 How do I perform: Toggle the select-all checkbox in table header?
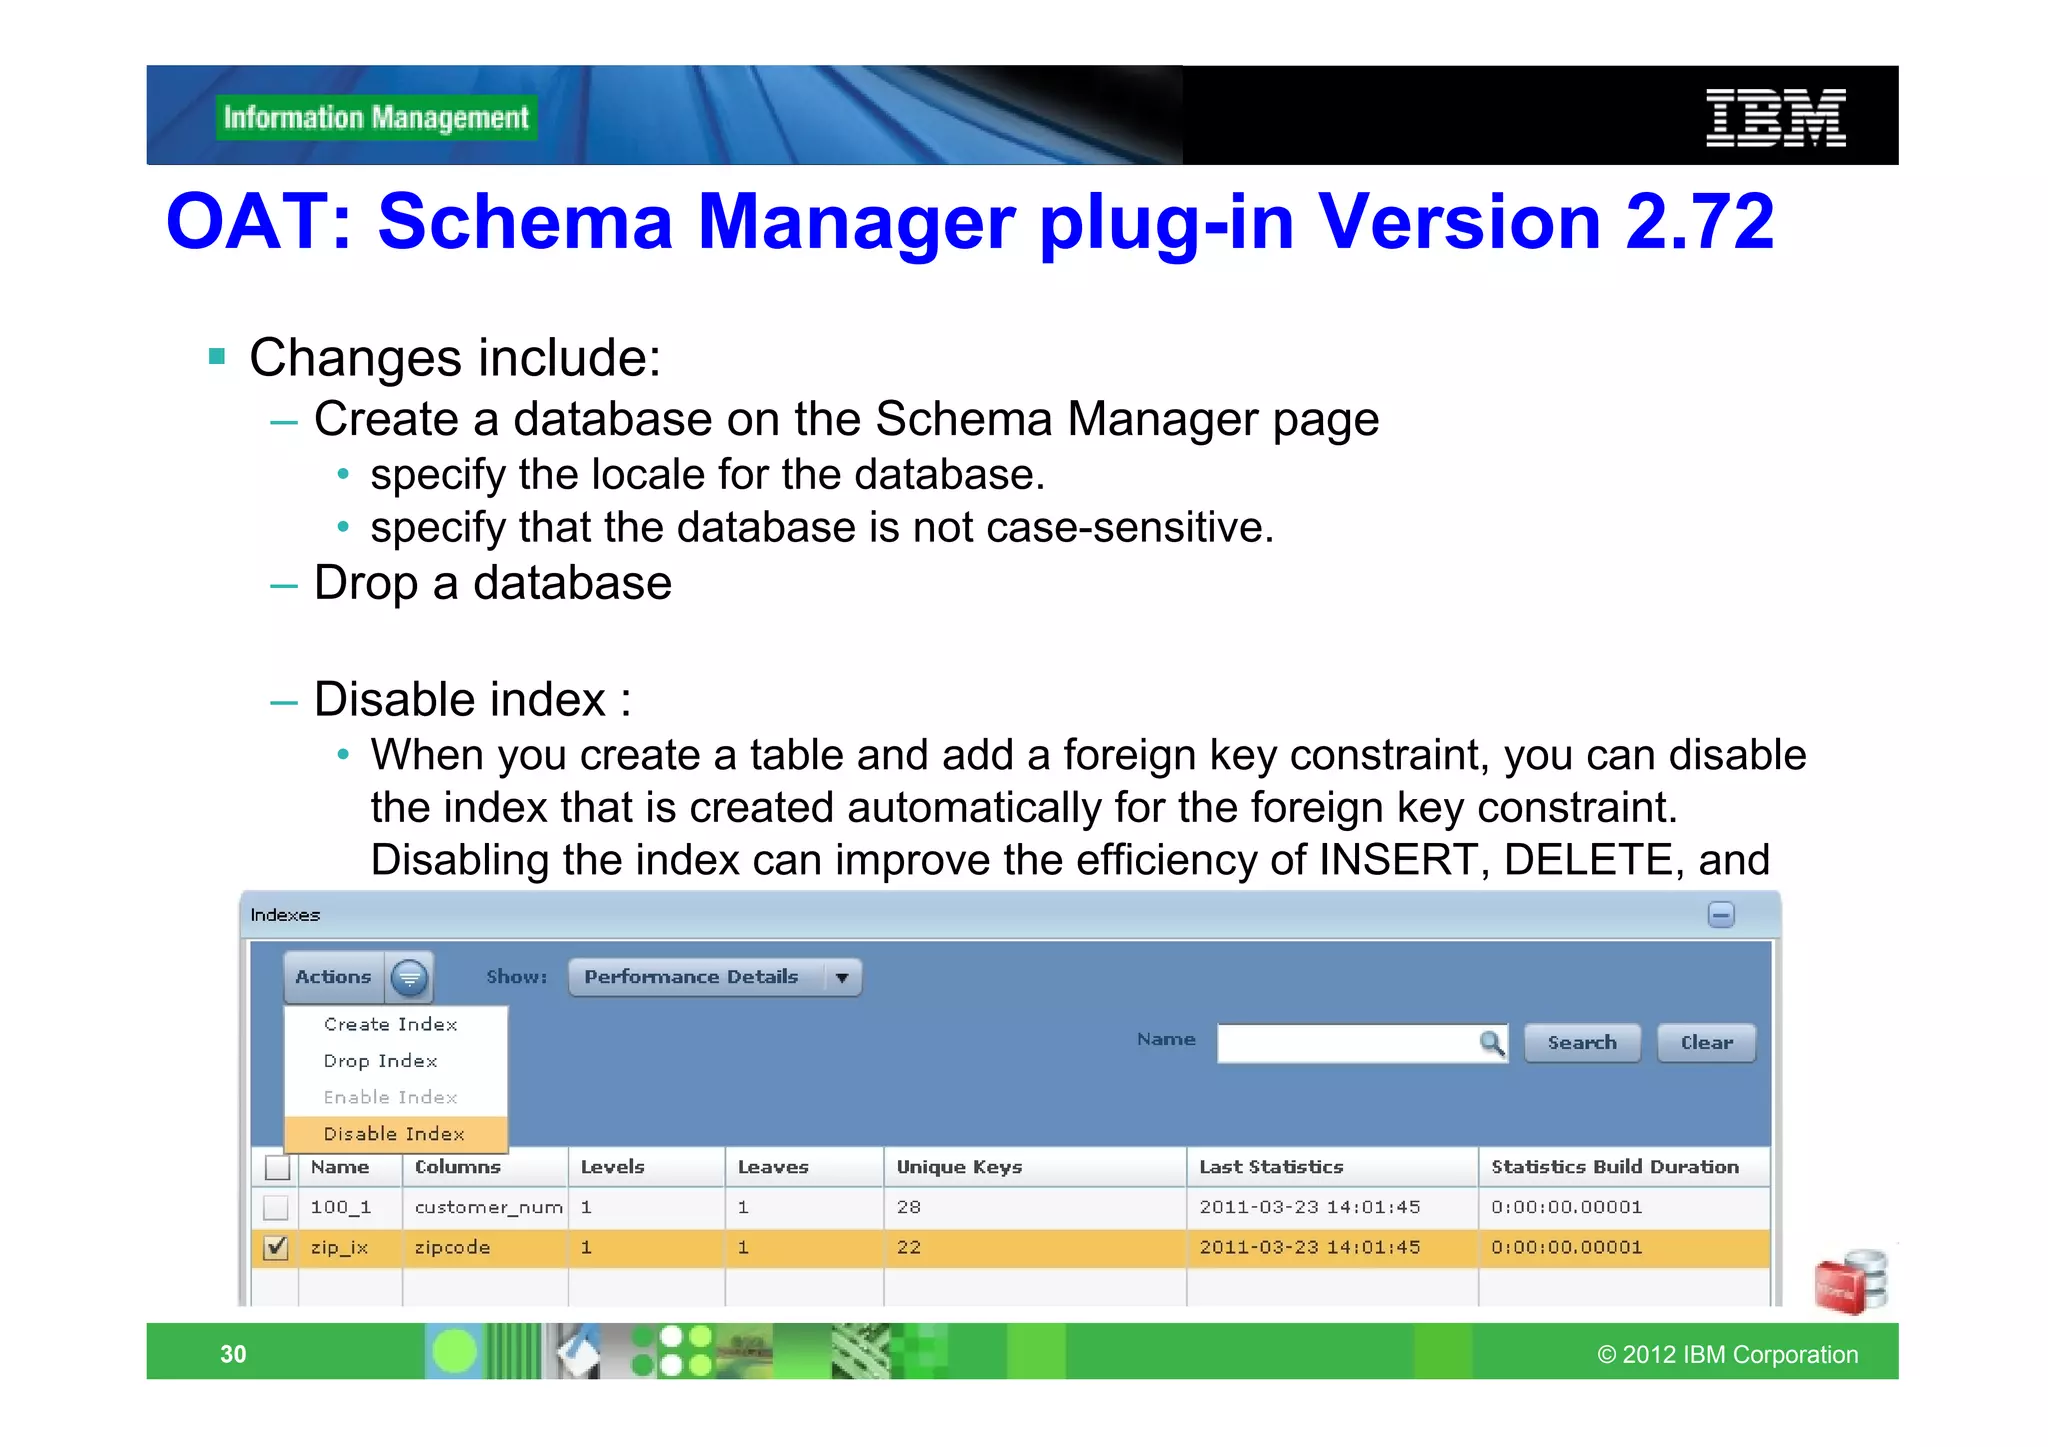pos(277,1167)
